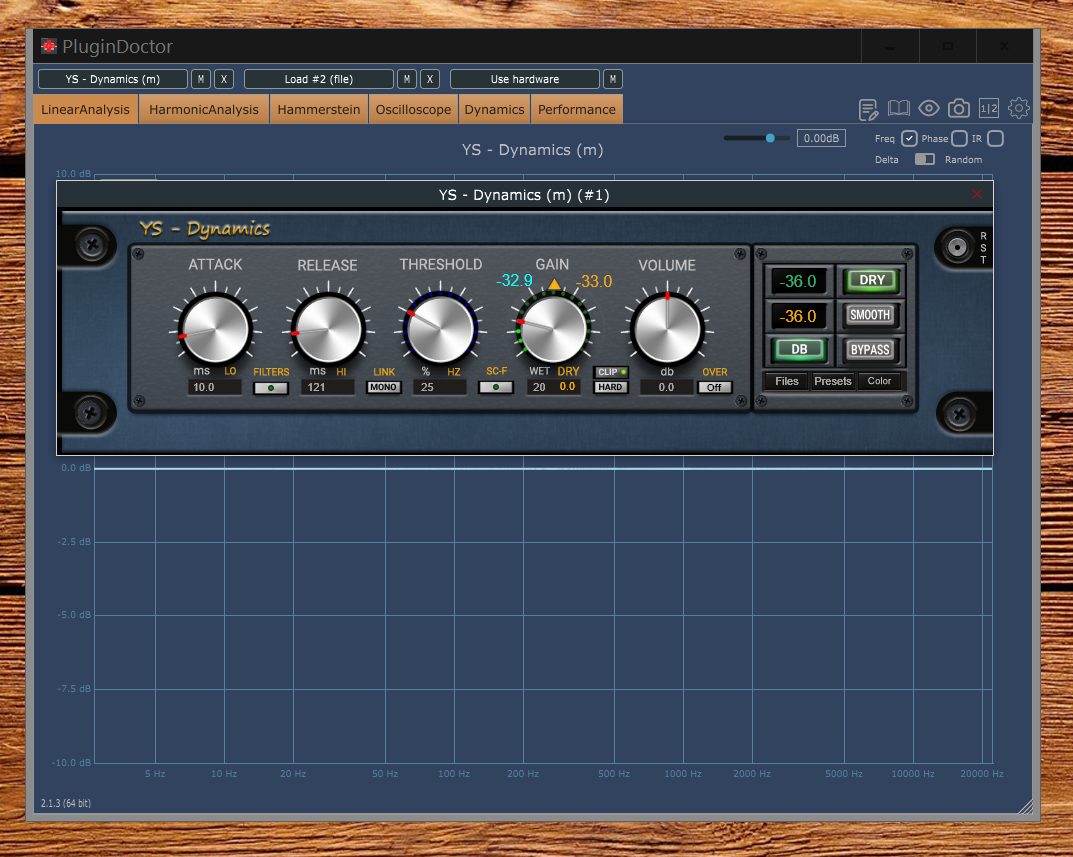Click the PluginDoctor red cross logo

click(49, 47)
